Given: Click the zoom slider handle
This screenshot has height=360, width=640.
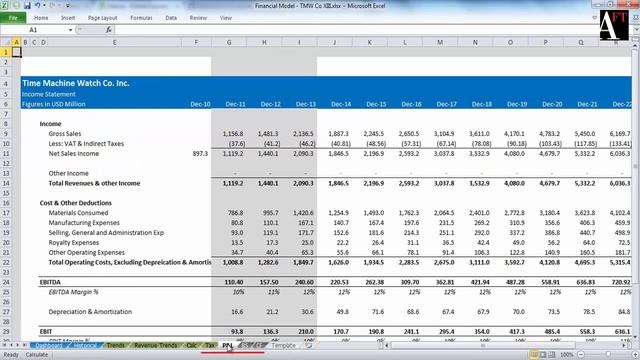Looking at the screenshot, I should click(x=608, y=355).
